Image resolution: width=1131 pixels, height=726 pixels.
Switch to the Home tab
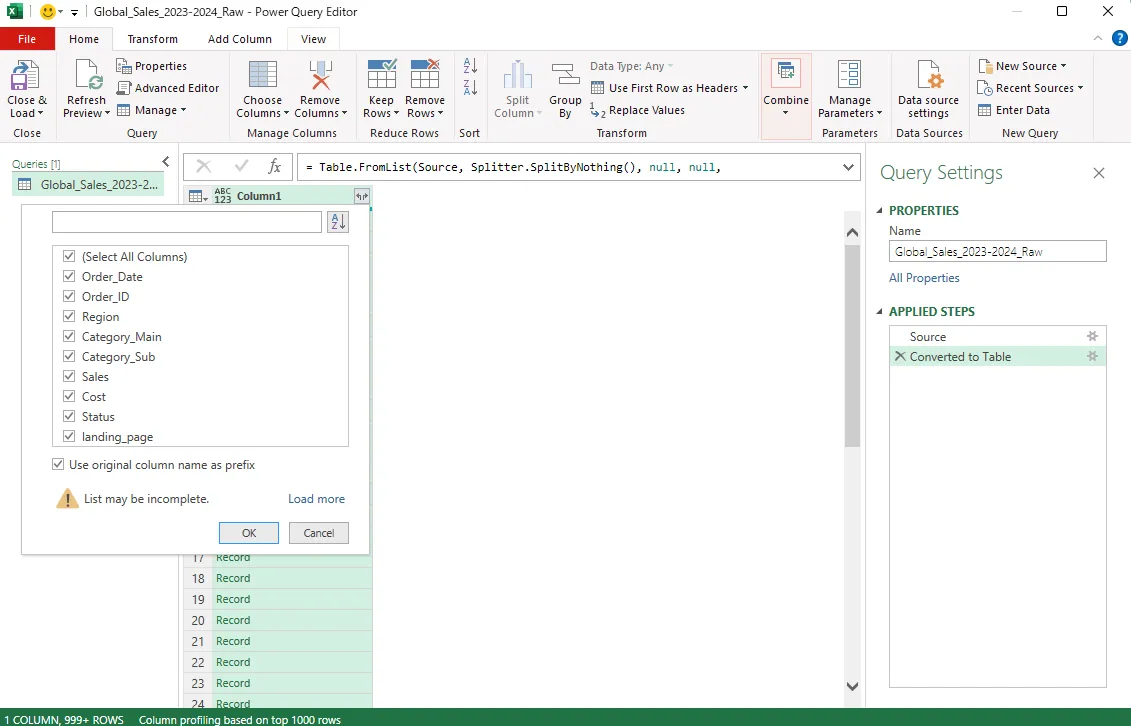tap(84, 39)
